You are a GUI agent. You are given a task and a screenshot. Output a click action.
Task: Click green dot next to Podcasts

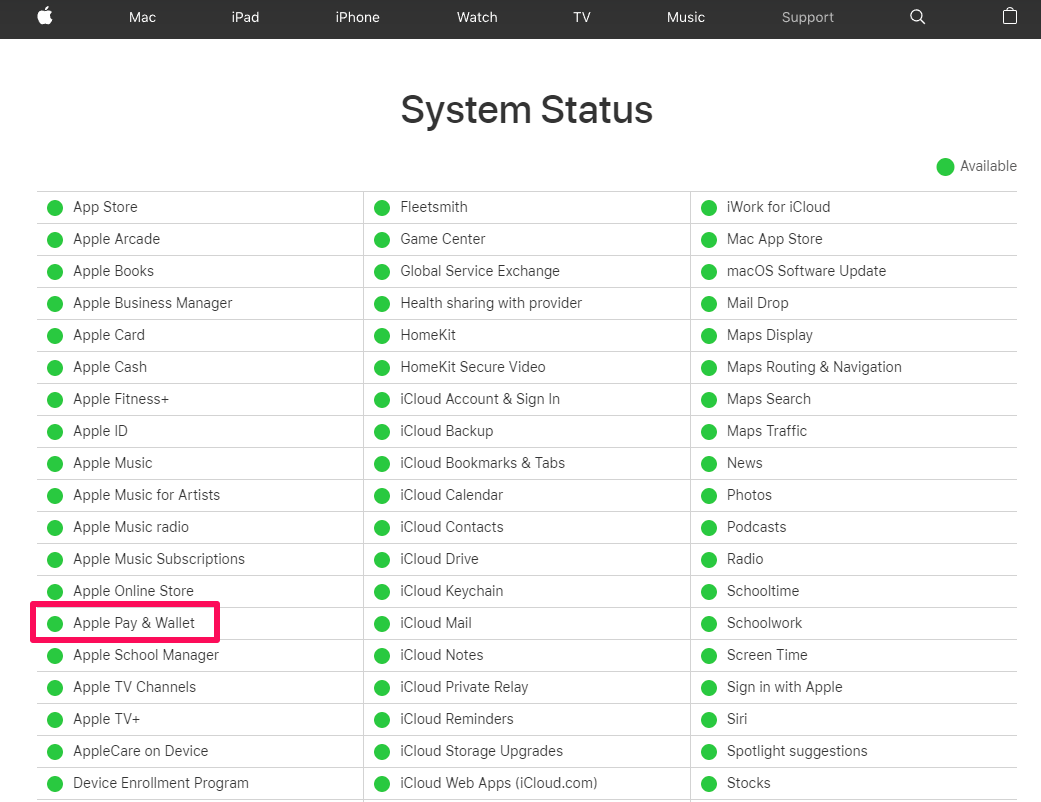click(x=709, y=528)
